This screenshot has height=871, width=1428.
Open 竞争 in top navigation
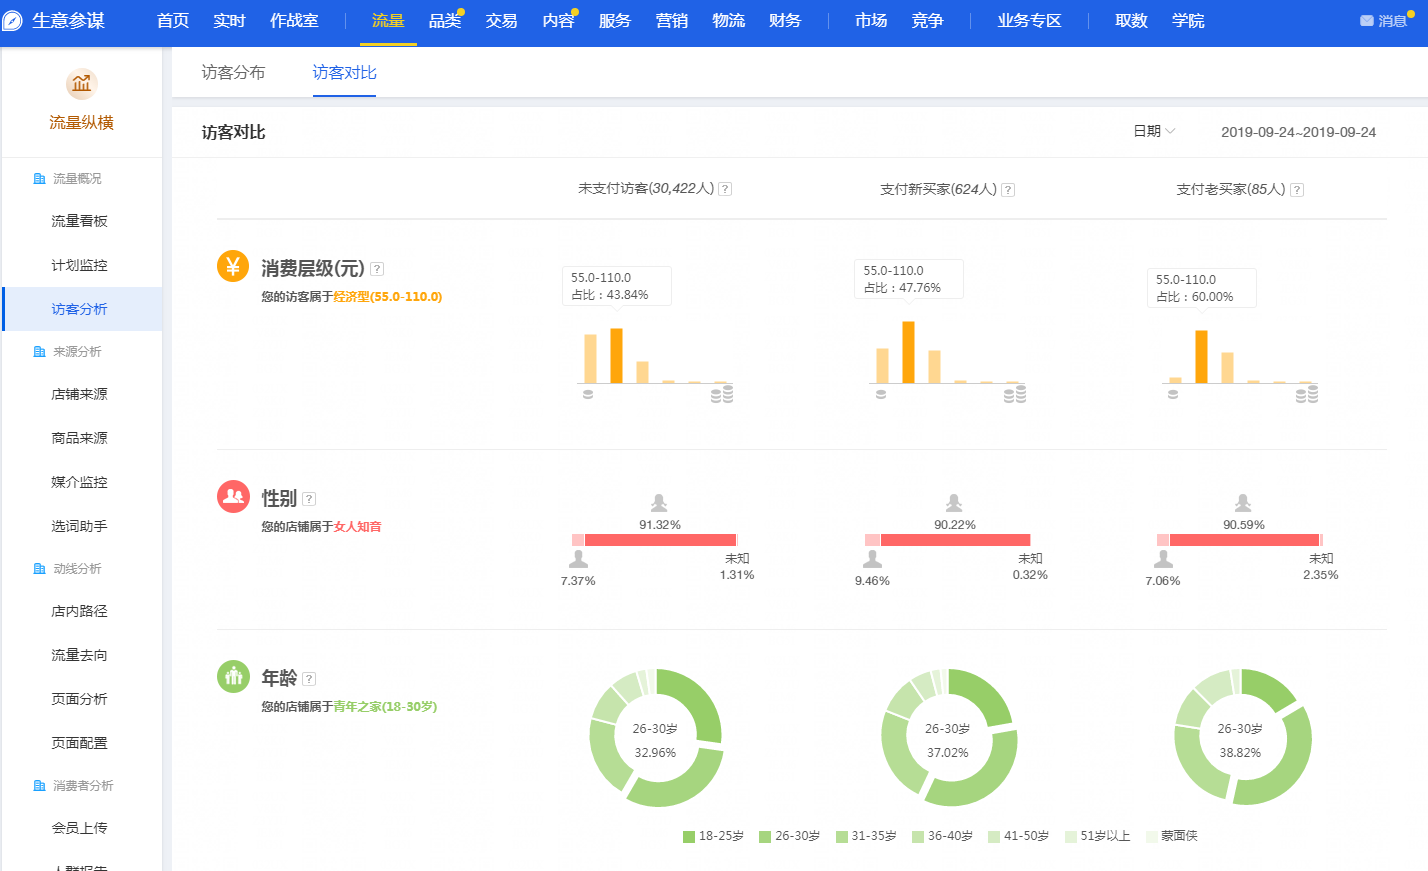[928, 21]
